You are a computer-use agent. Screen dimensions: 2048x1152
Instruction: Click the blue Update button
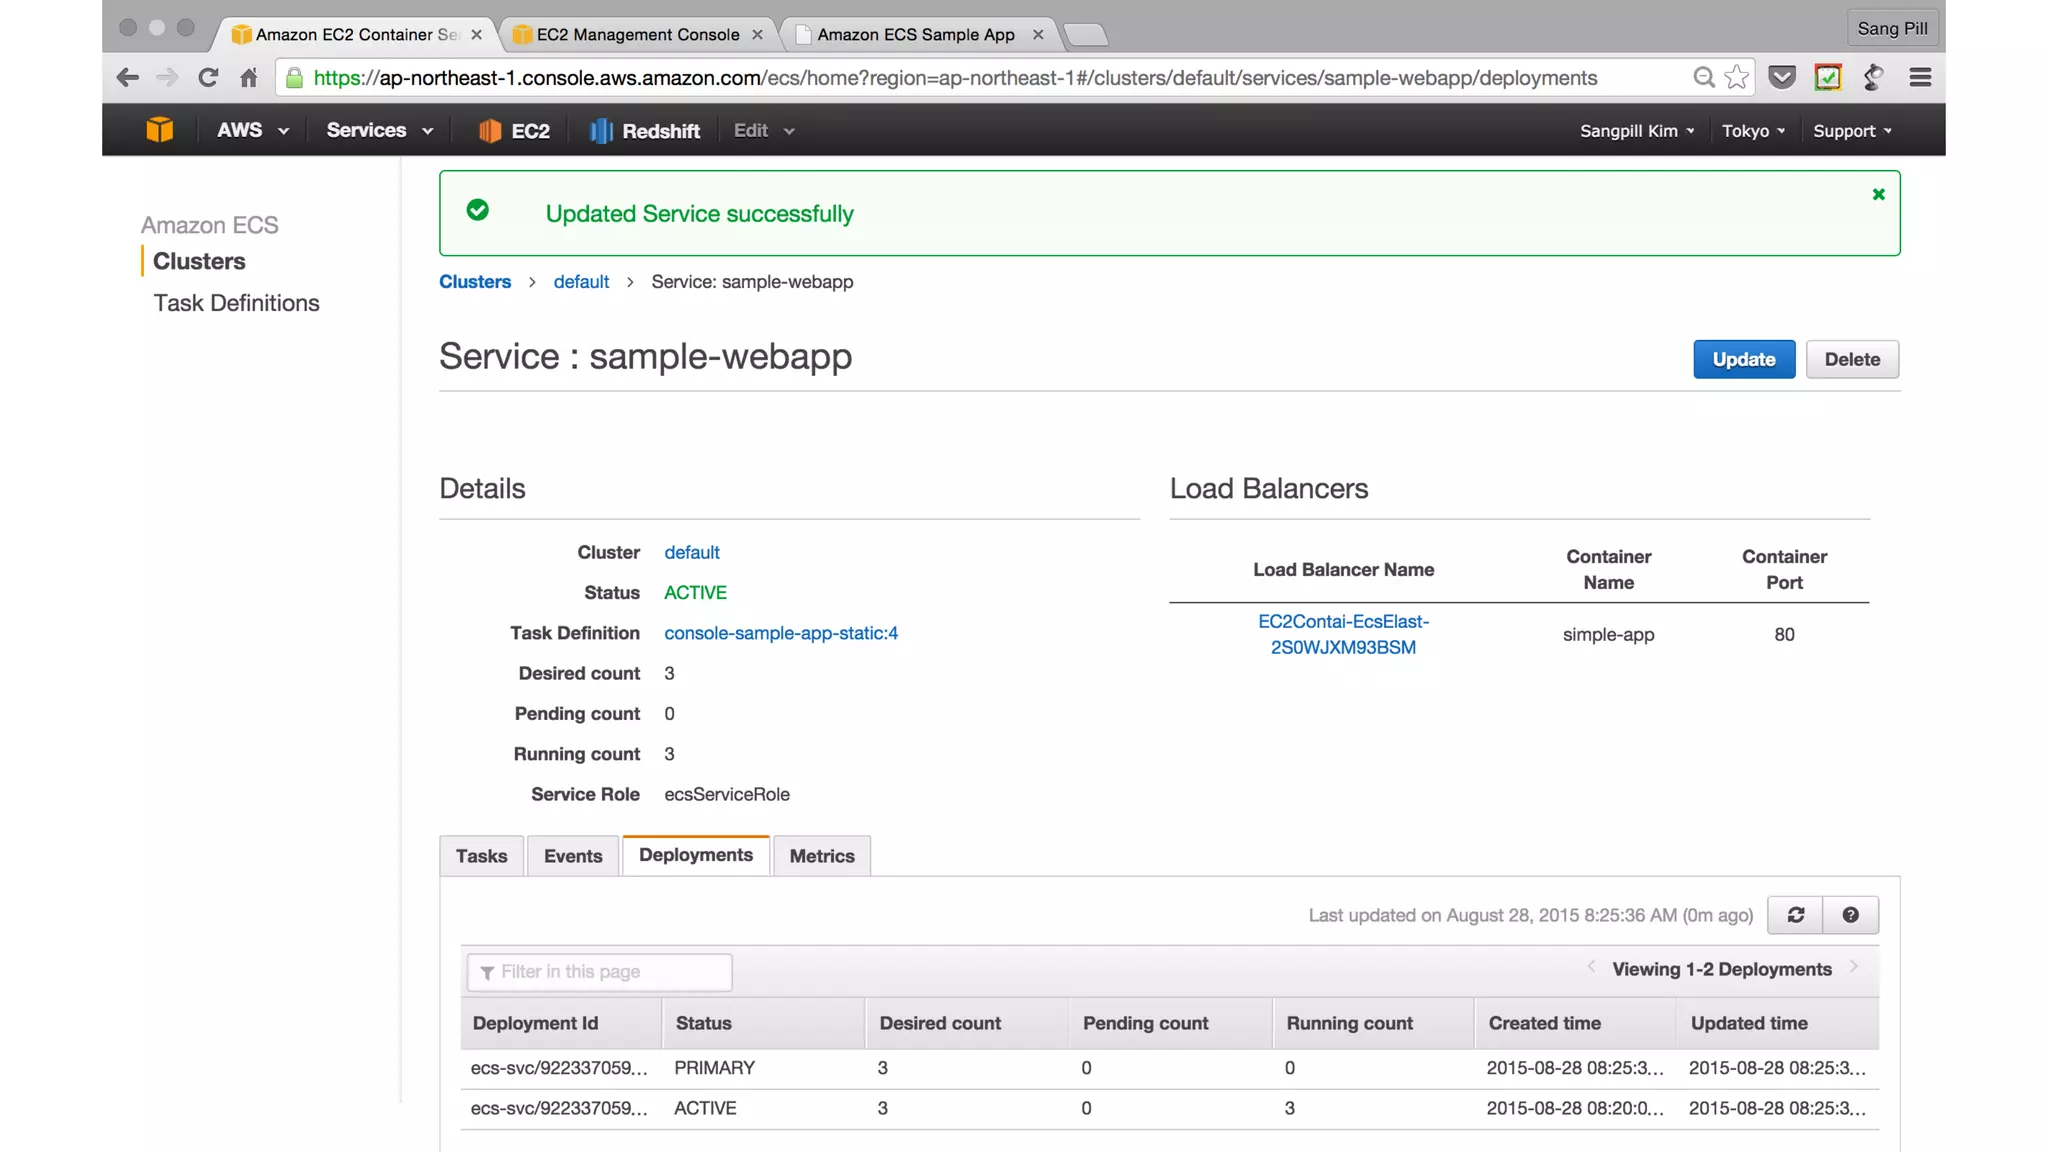click(1743, 360)
